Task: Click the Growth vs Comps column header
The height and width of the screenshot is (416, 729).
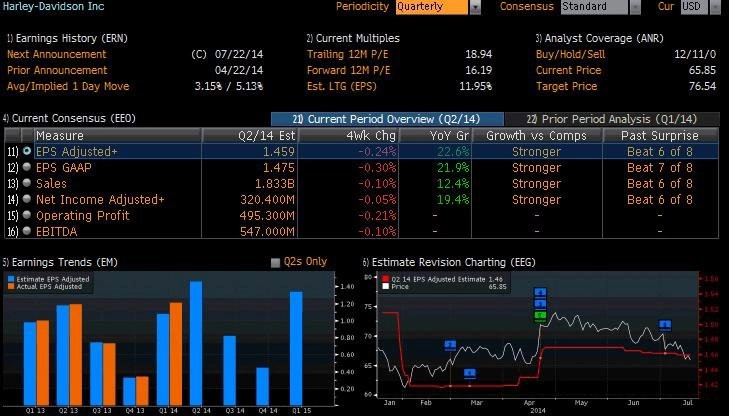Action: click(x=537, y=136)
